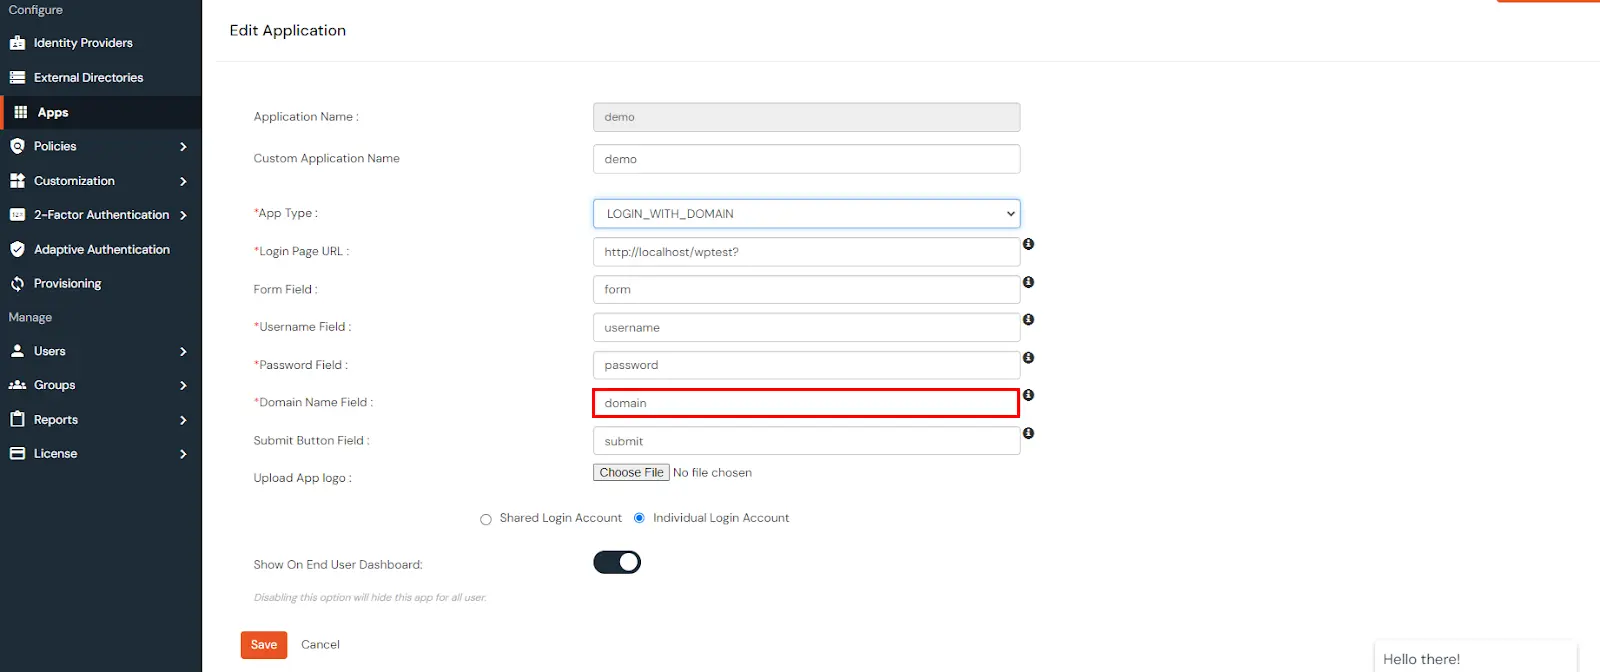
Task: Click the Edit Application heading
Action: pyautogui.click(x=288, y=30)
